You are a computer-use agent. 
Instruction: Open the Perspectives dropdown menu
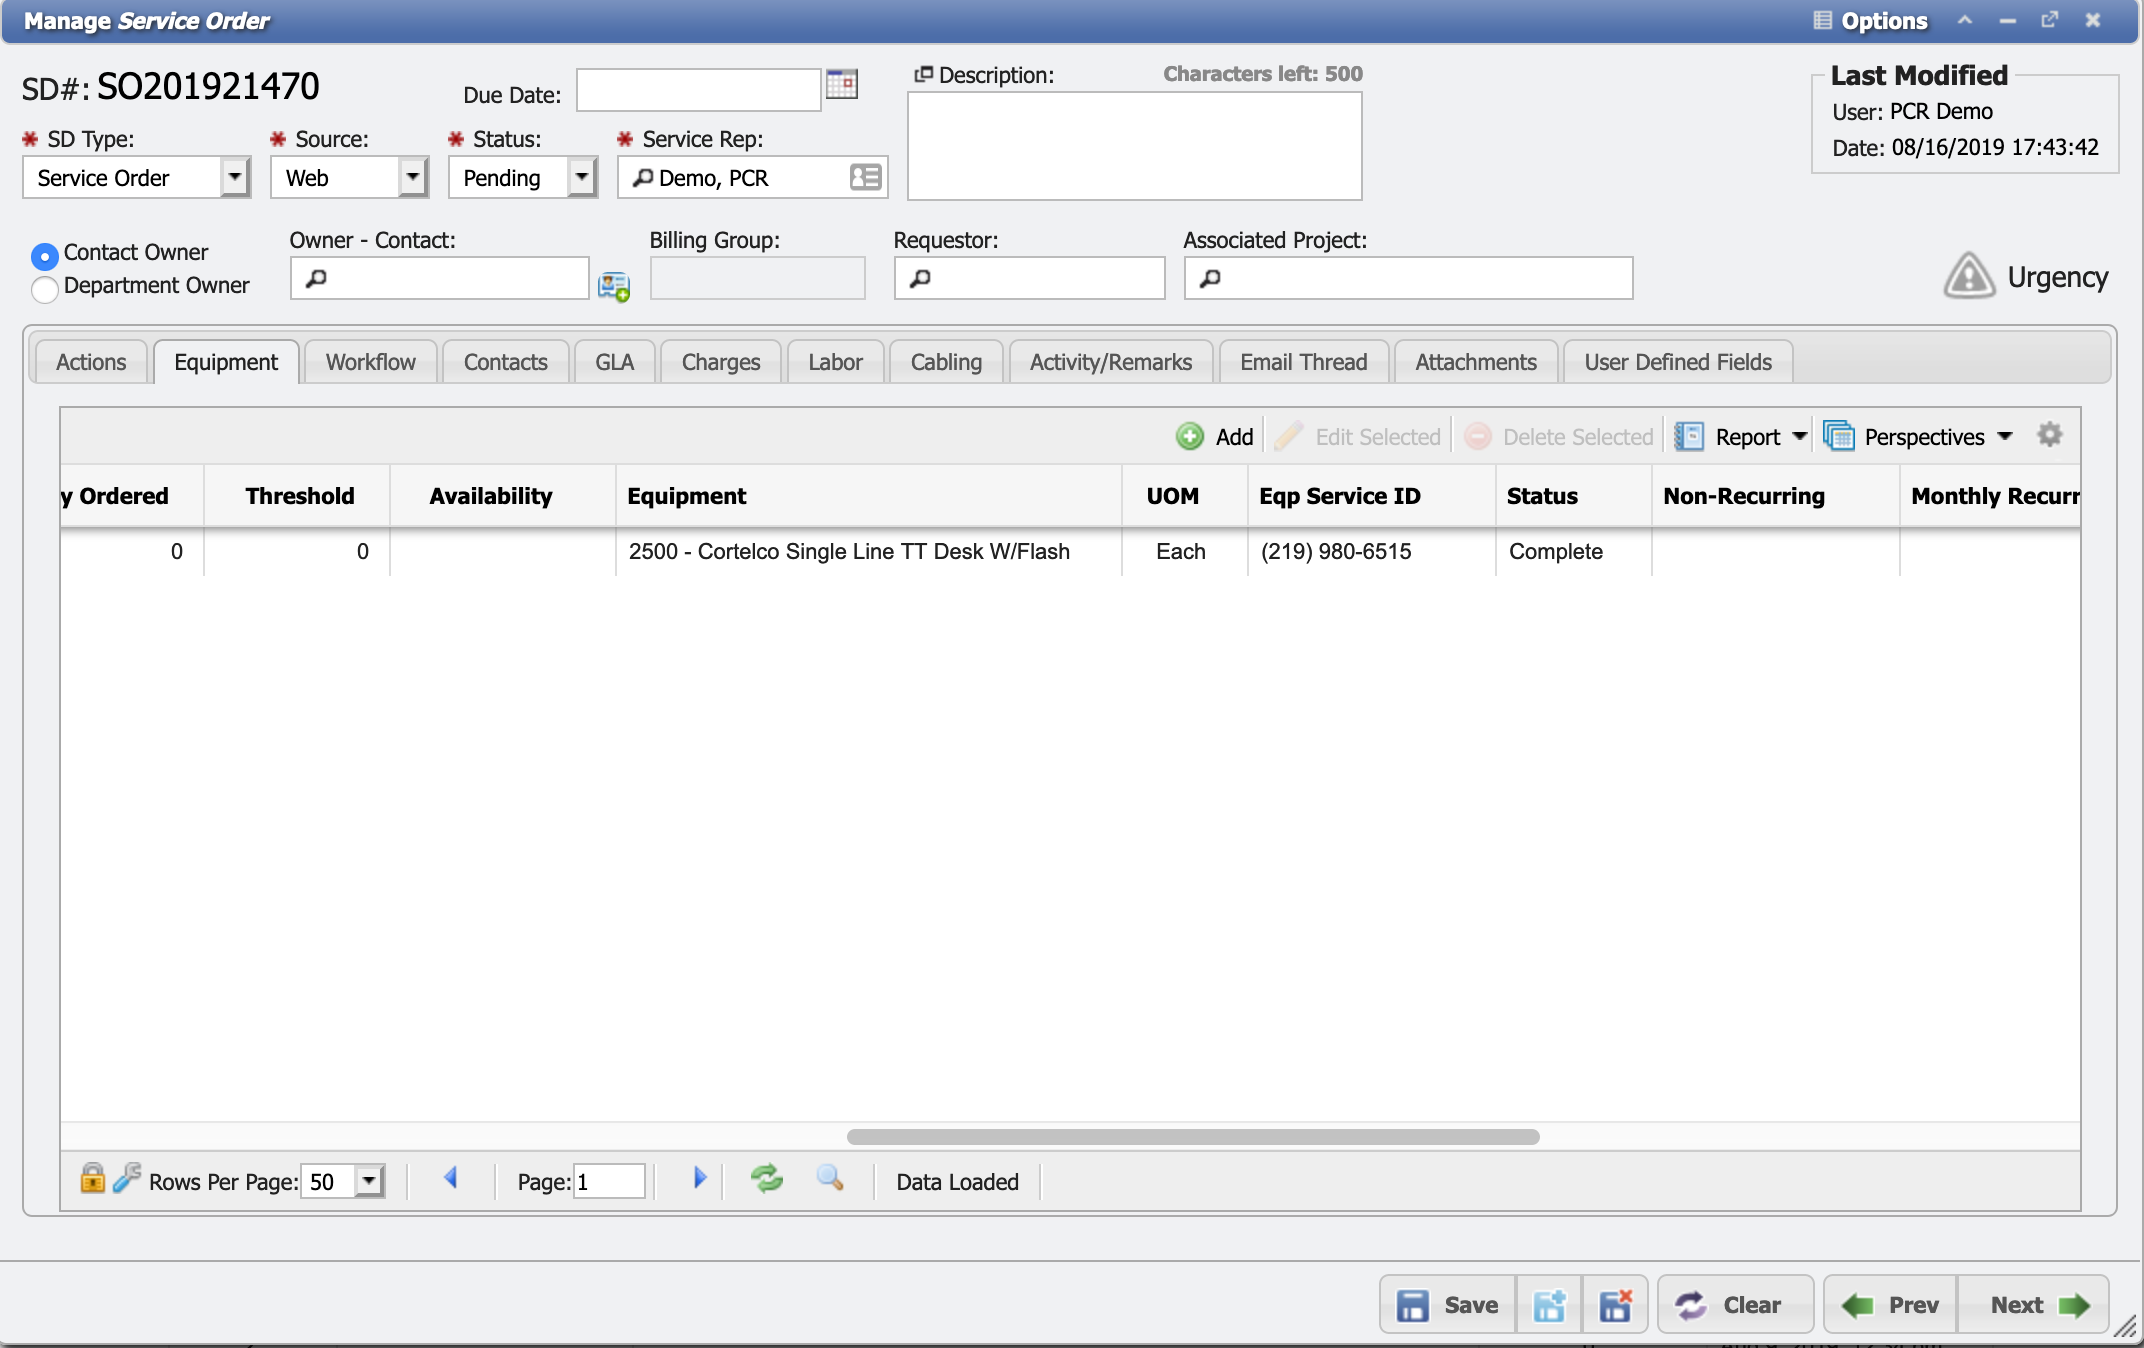(1918, 437)
